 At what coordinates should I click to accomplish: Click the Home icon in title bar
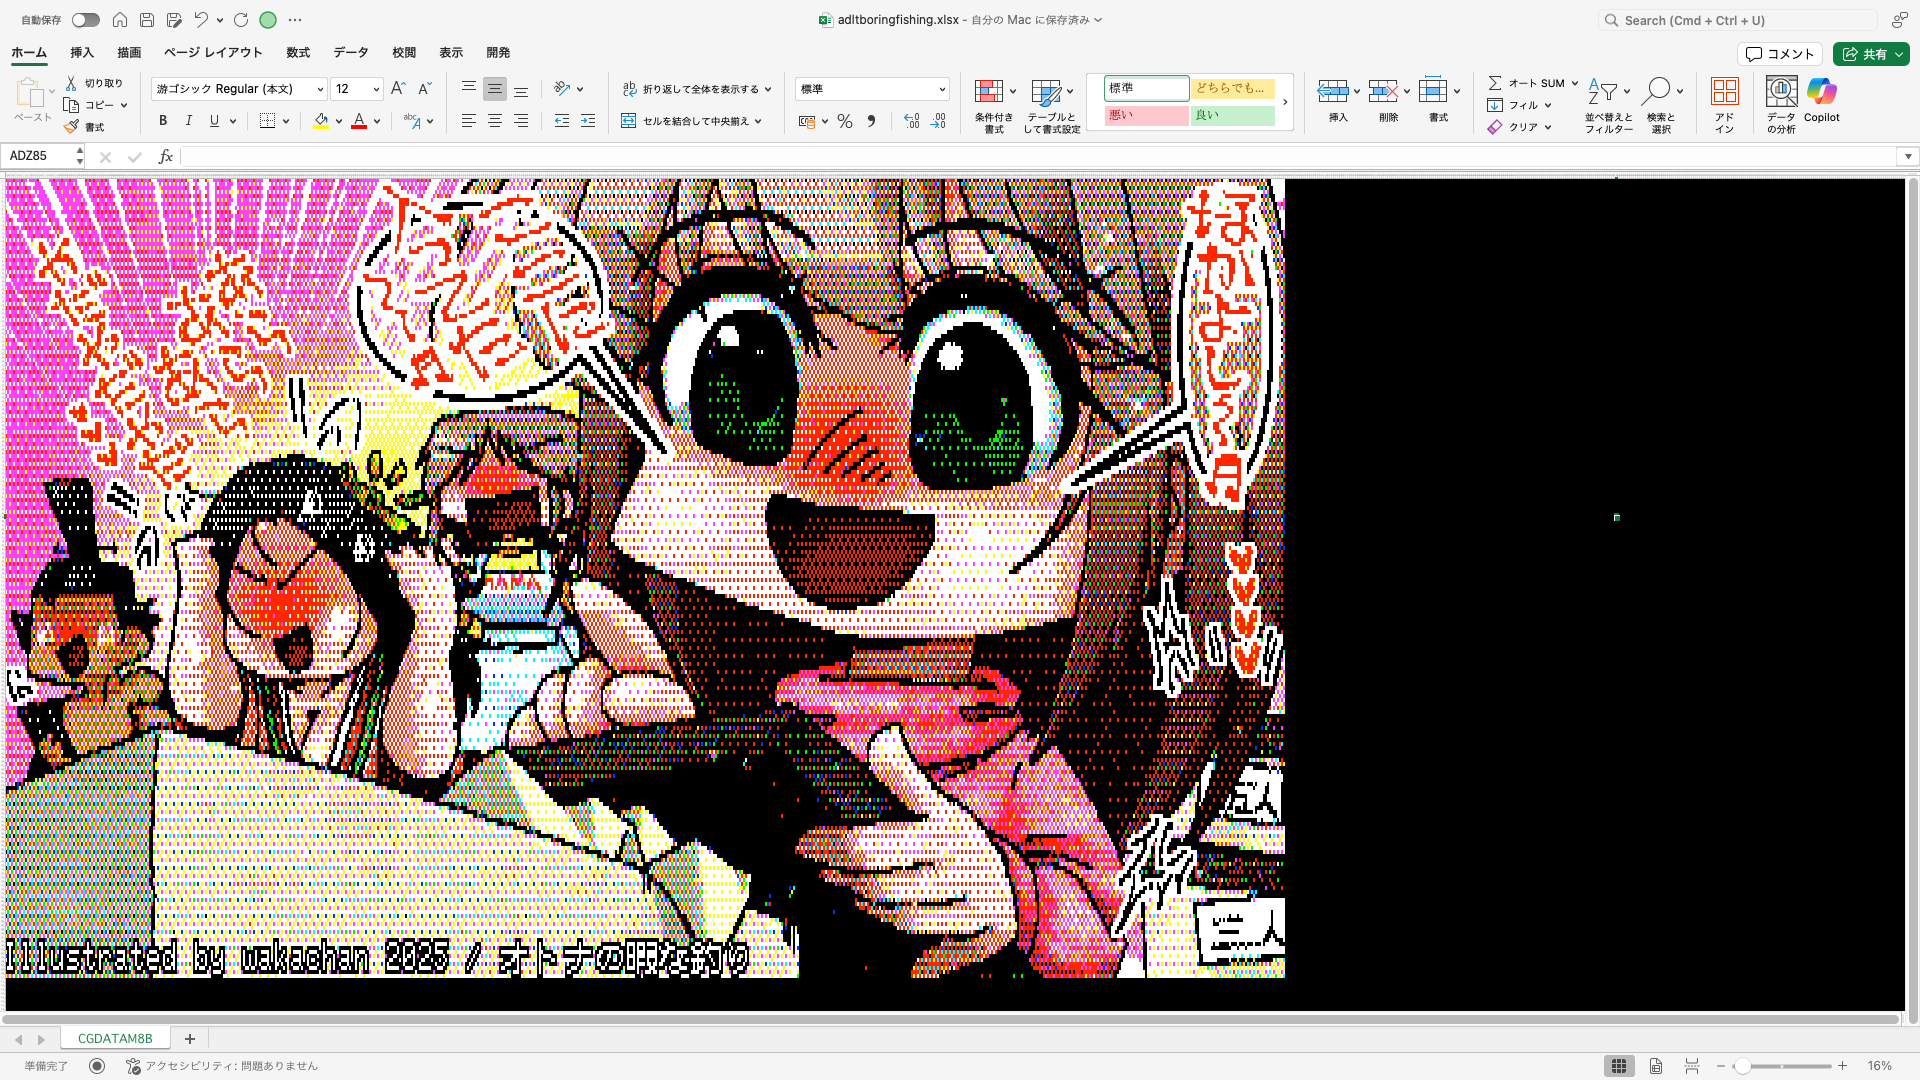click(x=120, y=20)
